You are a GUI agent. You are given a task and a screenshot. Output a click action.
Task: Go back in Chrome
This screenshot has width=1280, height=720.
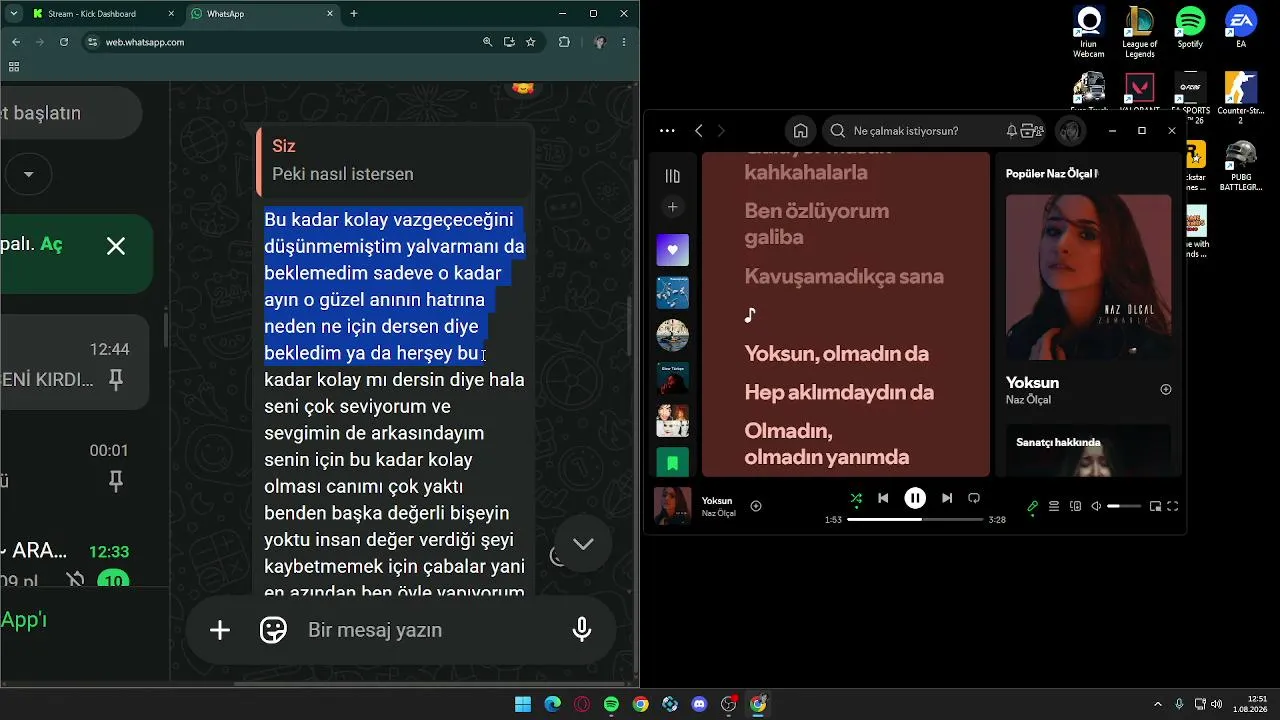point(16,42)
